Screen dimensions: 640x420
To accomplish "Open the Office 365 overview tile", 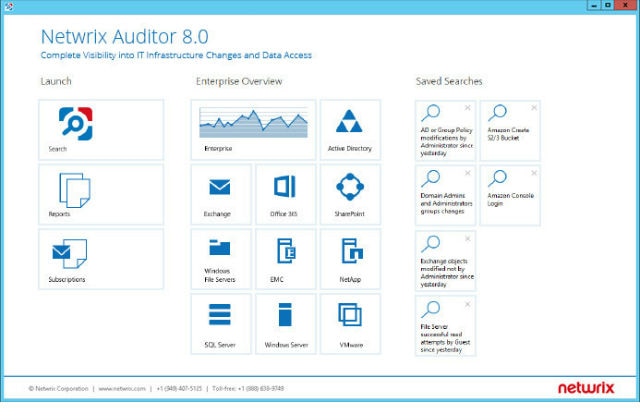I will click(286, 195).
